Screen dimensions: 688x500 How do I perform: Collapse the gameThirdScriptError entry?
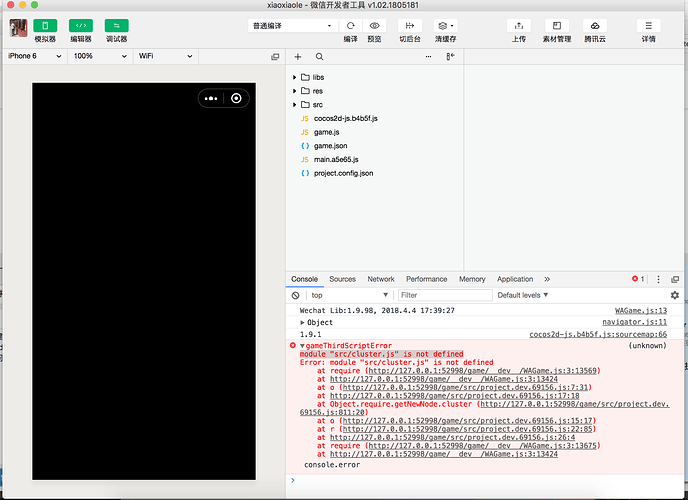coord(302,346)
